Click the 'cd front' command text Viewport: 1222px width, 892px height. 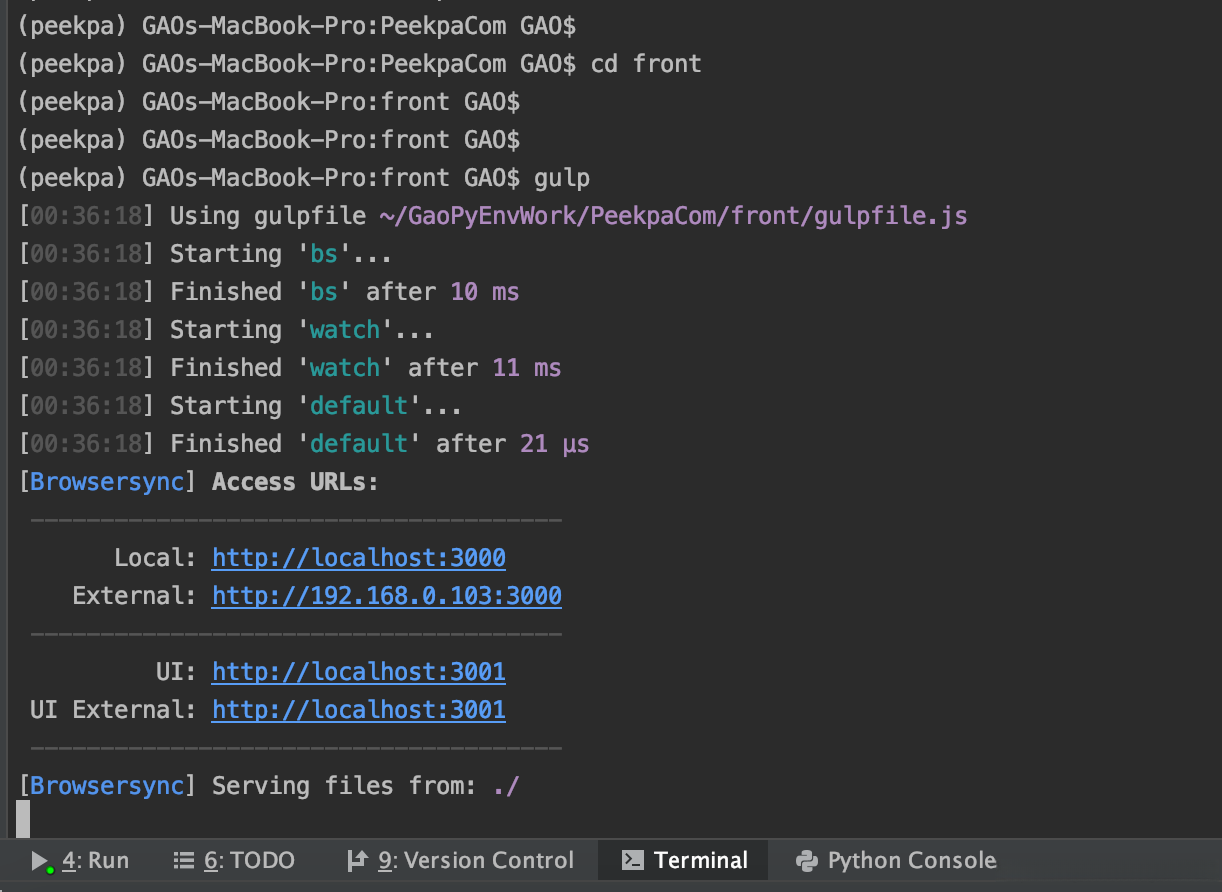[x=646, y=64]
